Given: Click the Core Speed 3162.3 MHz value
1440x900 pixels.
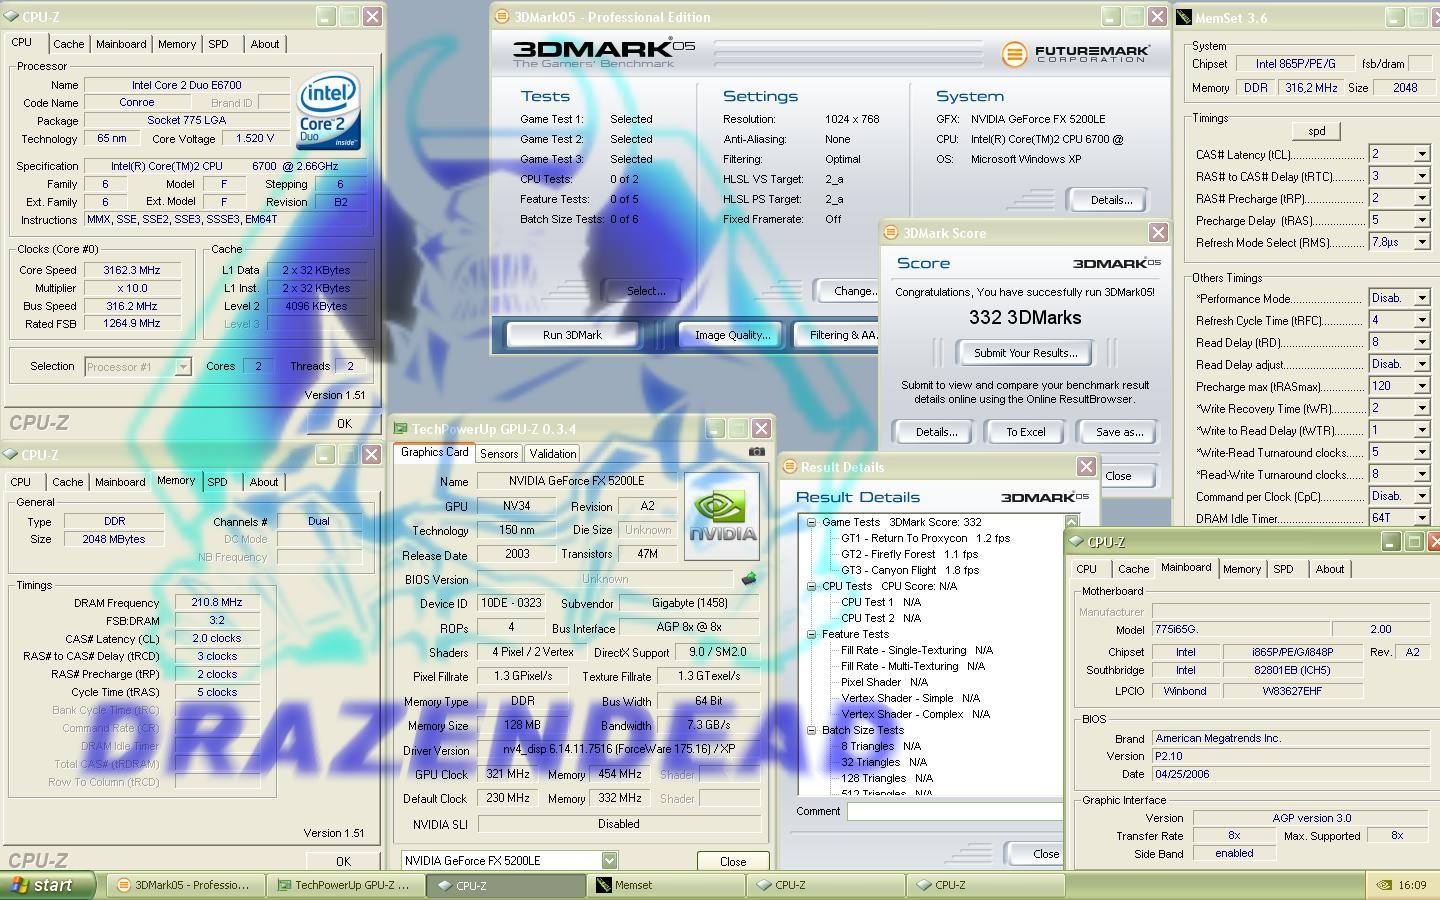Looking at the screenshot, I should [131, 270].
